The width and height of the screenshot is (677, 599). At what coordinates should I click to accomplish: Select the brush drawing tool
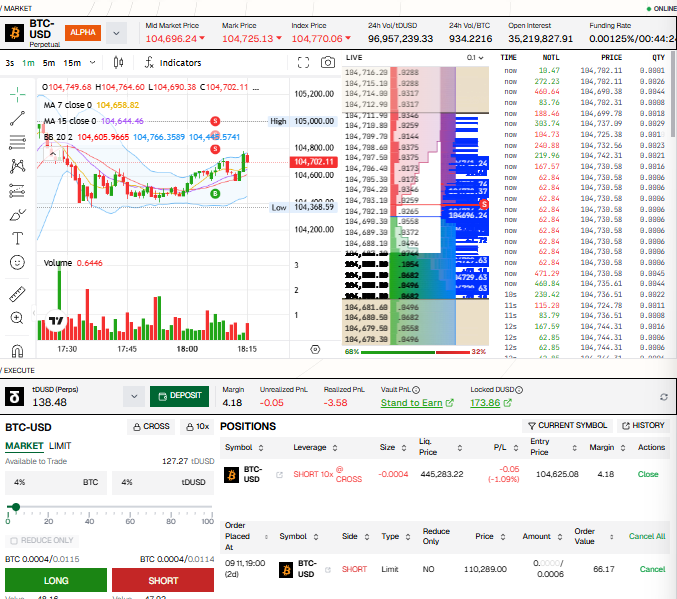(17, 214)
